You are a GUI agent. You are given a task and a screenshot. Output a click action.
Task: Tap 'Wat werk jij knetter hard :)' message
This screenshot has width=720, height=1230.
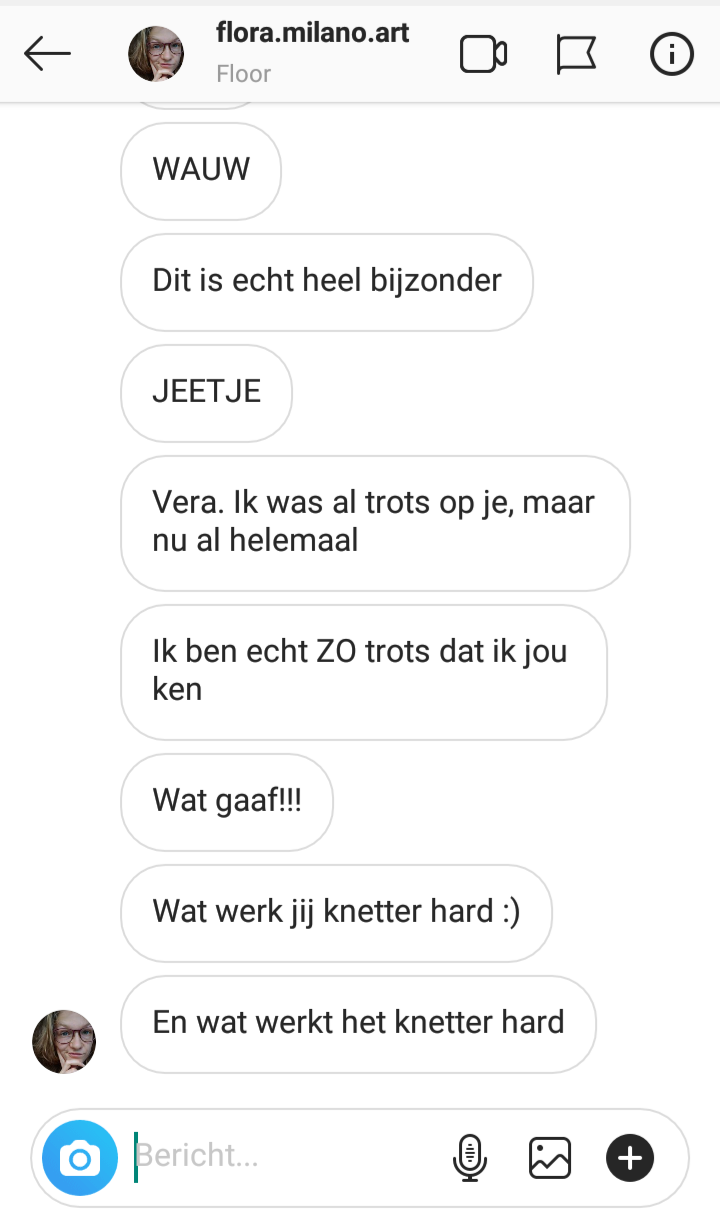pyautogui.click(x=336, y=913)
